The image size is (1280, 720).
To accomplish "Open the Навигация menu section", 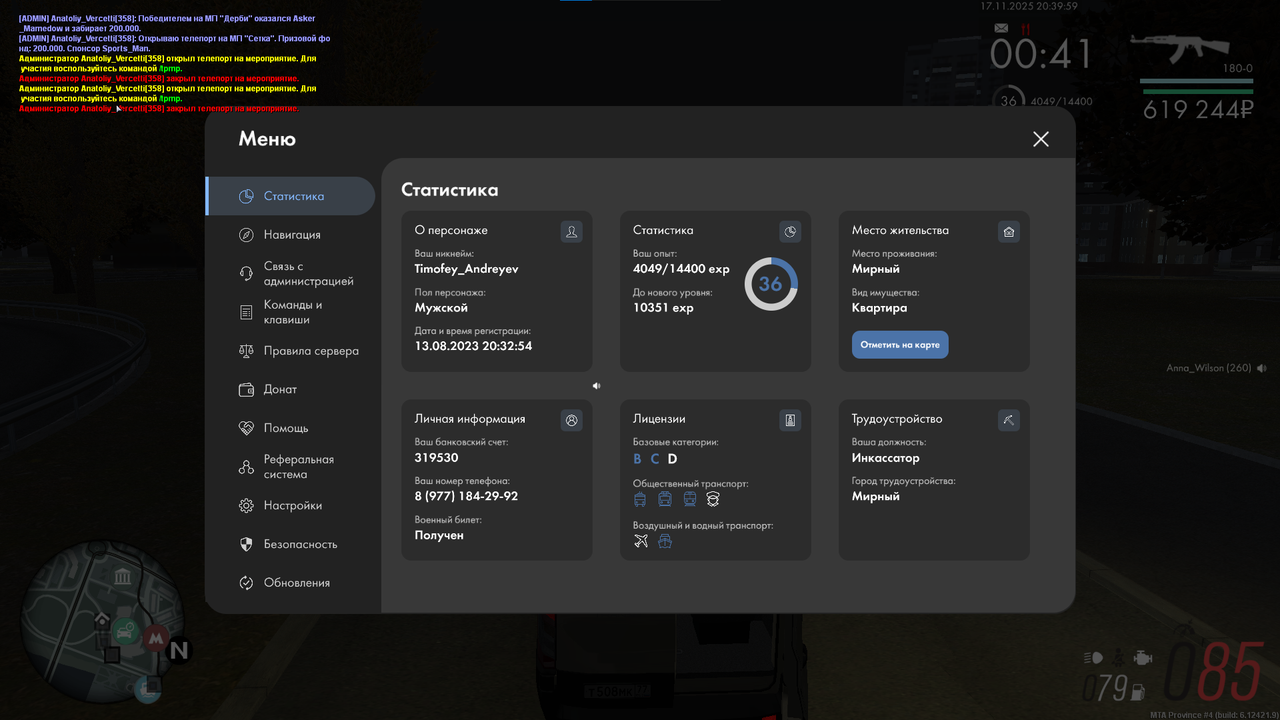I will click(x=290, y=235).
